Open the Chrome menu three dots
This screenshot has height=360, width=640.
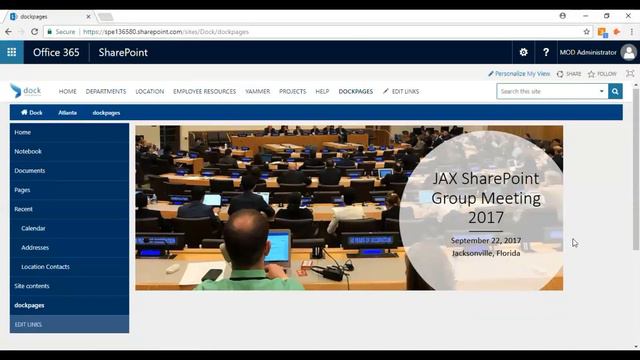click(x=631, y=31)
